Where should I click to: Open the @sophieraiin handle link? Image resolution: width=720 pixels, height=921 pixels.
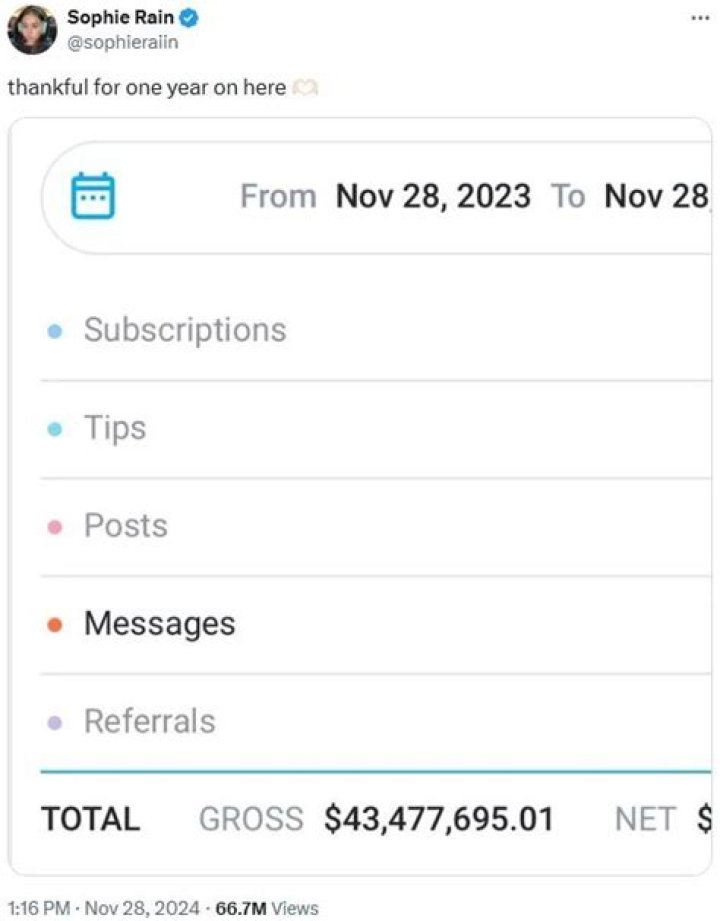(x=123, y=42)
